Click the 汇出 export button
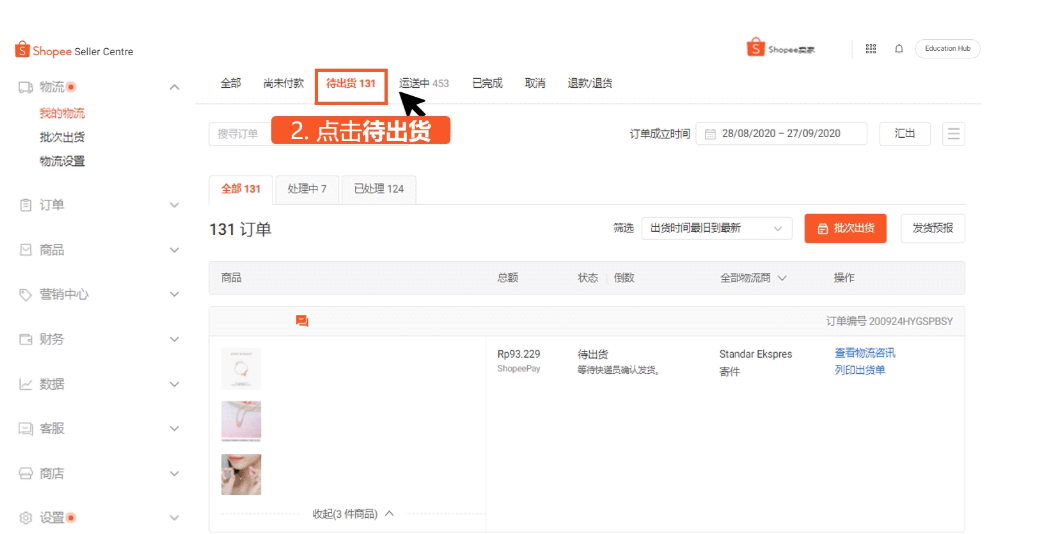This screenshot has height=534, width=1045. pyautogui.click(x=904, y=134)
